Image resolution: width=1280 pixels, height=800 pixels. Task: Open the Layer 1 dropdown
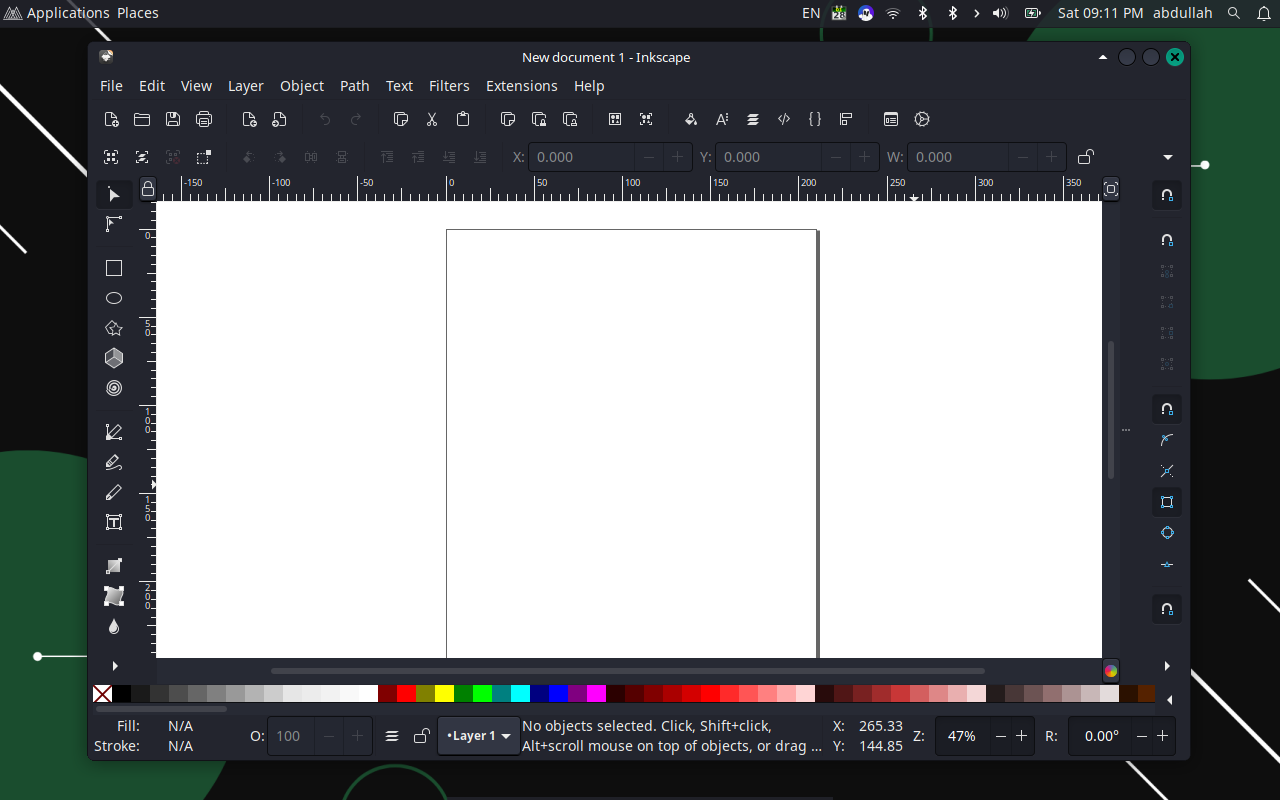point(479,736)
